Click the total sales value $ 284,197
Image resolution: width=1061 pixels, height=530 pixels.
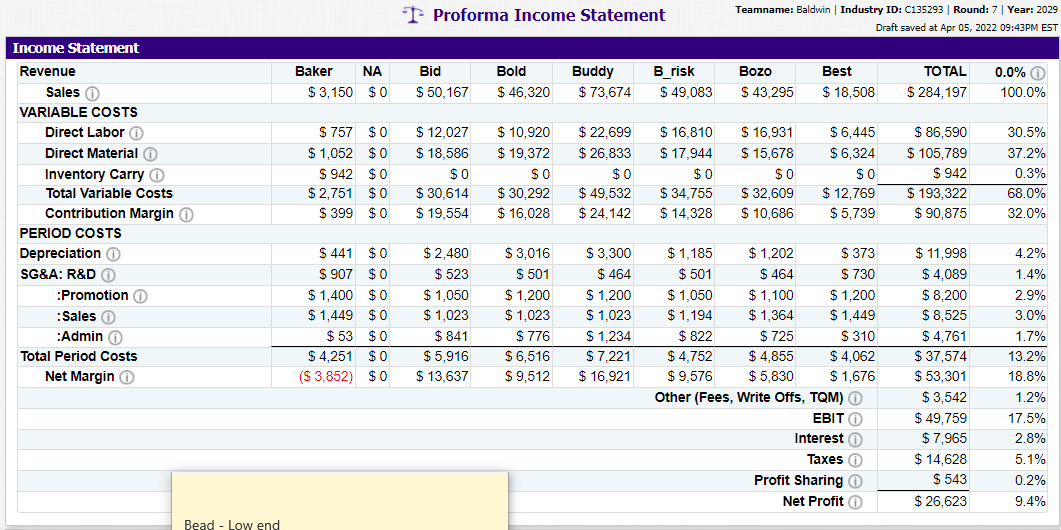[x=937, y=92]
